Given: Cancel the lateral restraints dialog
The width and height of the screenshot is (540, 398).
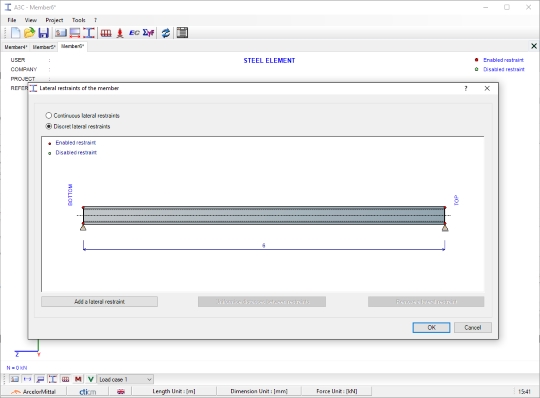Looking at the screenshot, I should (472, 327).
